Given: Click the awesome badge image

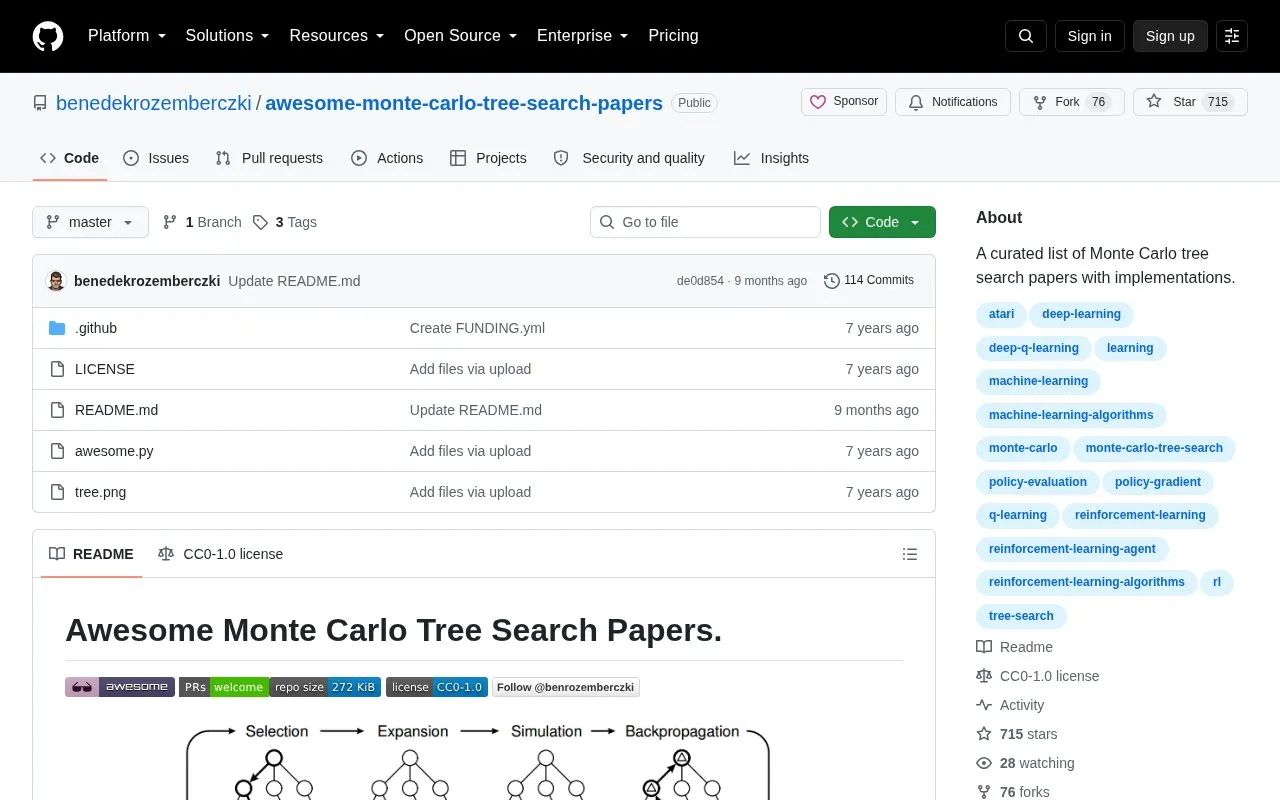Looking at the screenshot, I should [120, 687].
